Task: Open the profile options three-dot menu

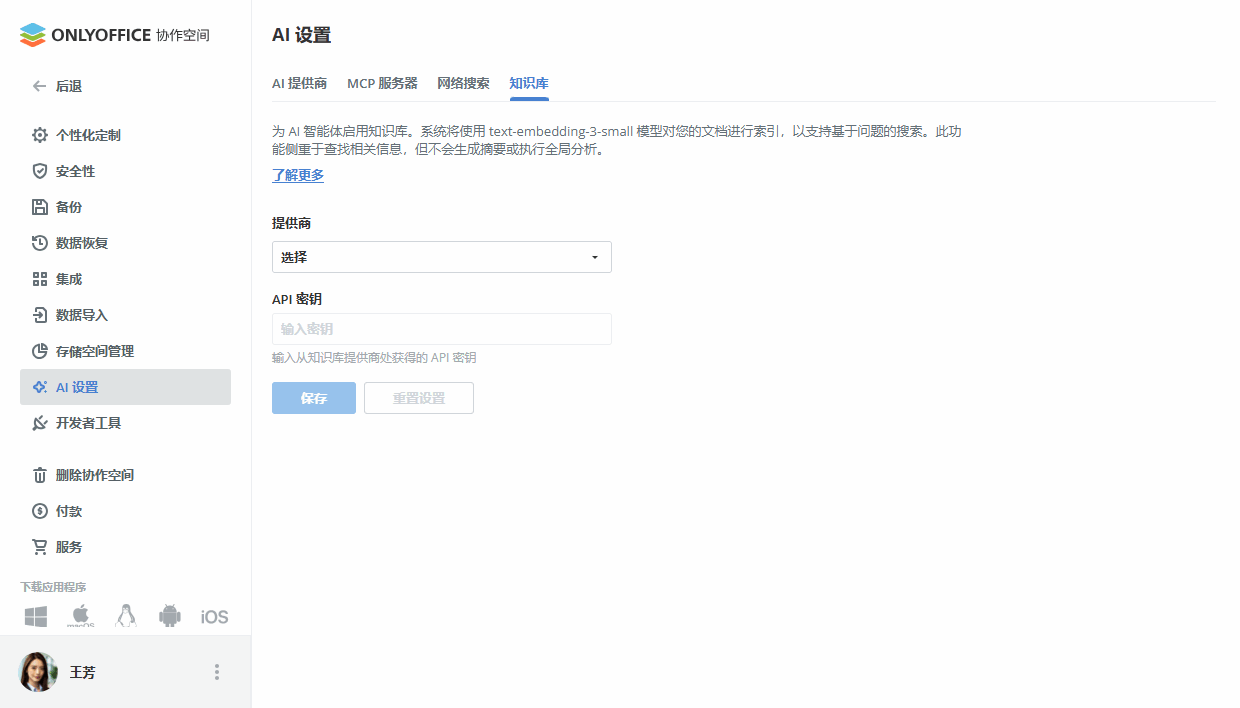Action: click(x=216, y=671)
